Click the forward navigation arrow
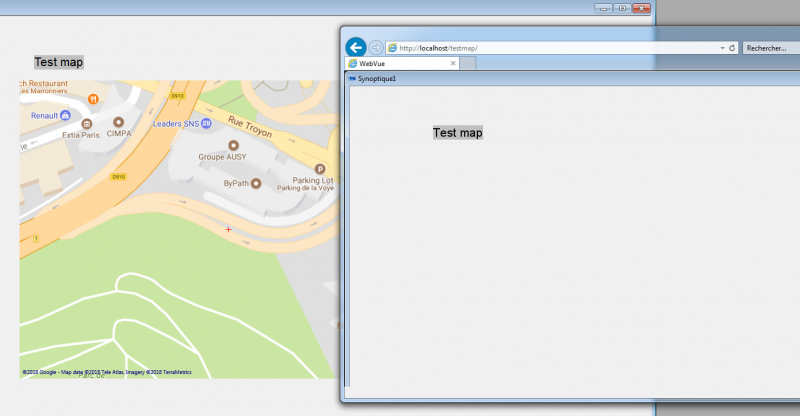 pyautogui.click(x=376, y=47)
